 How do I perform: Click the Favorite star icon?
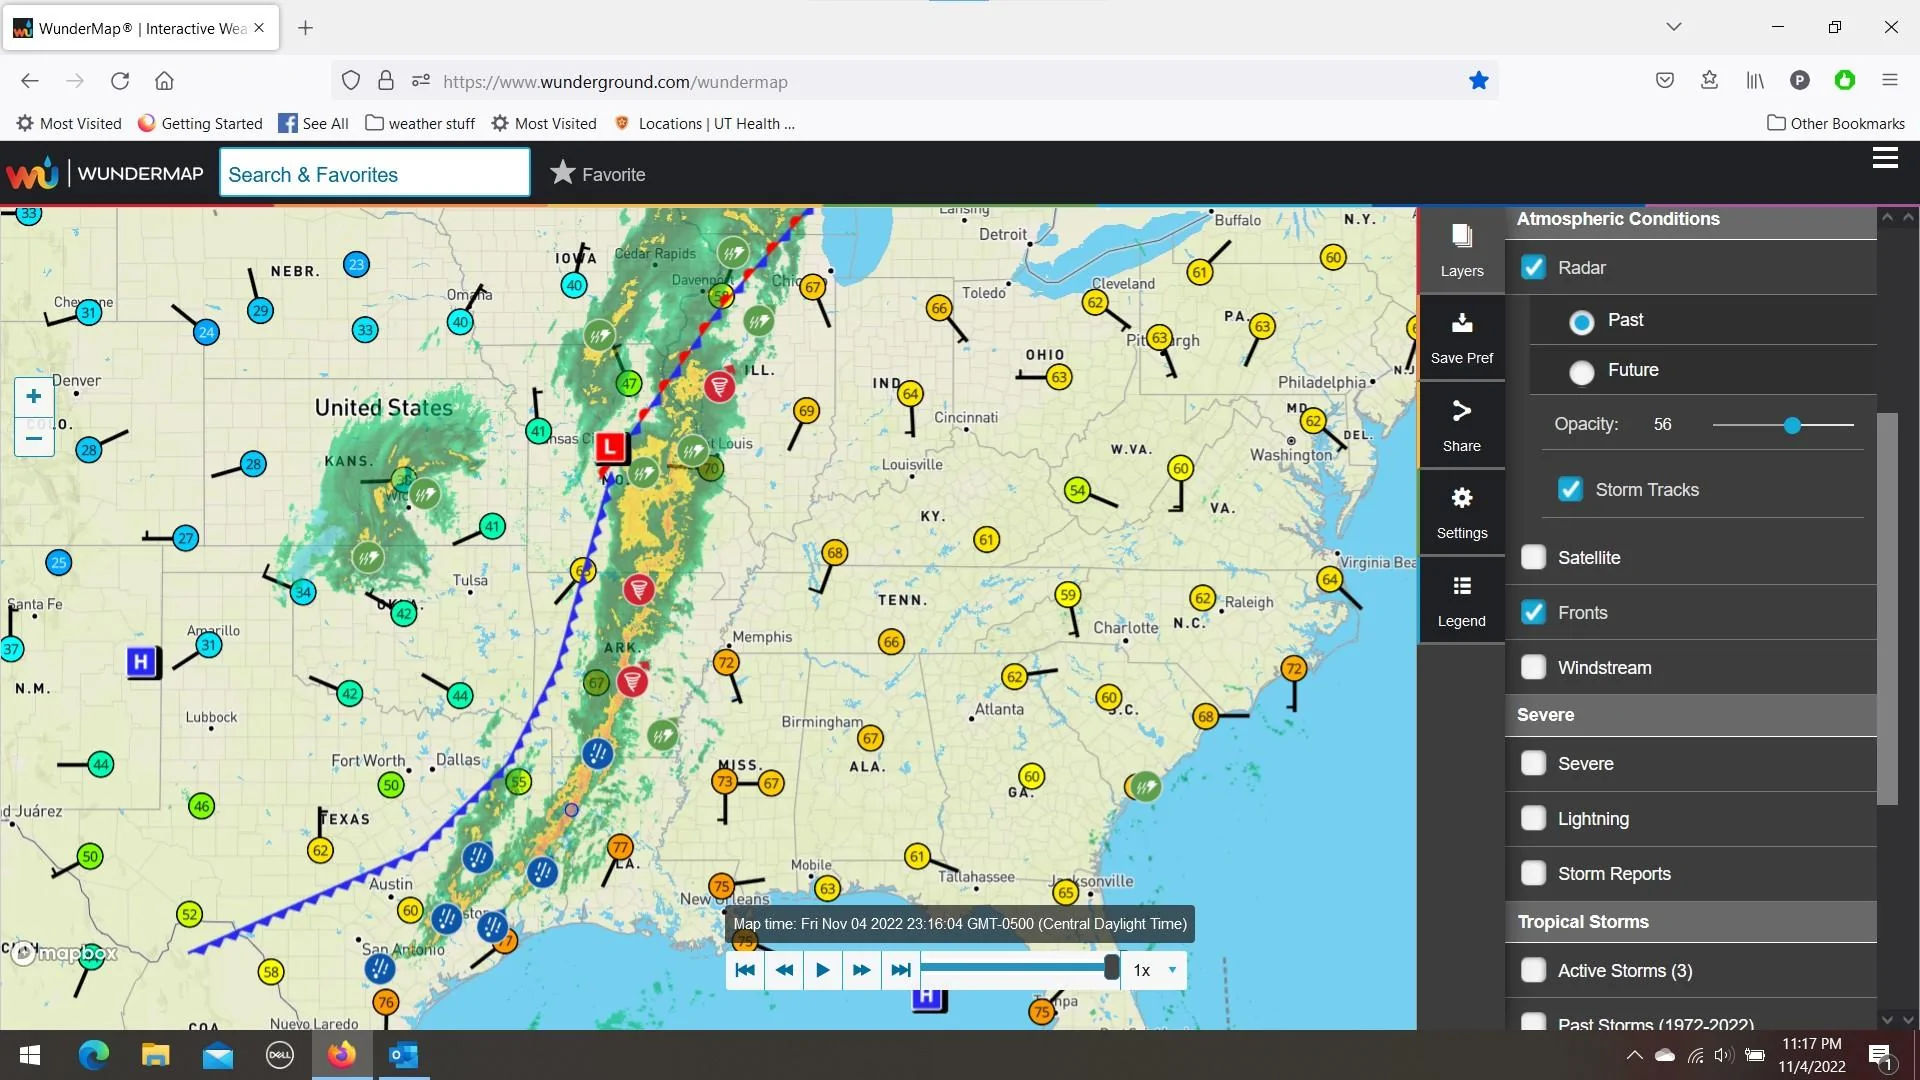(563, 173)
